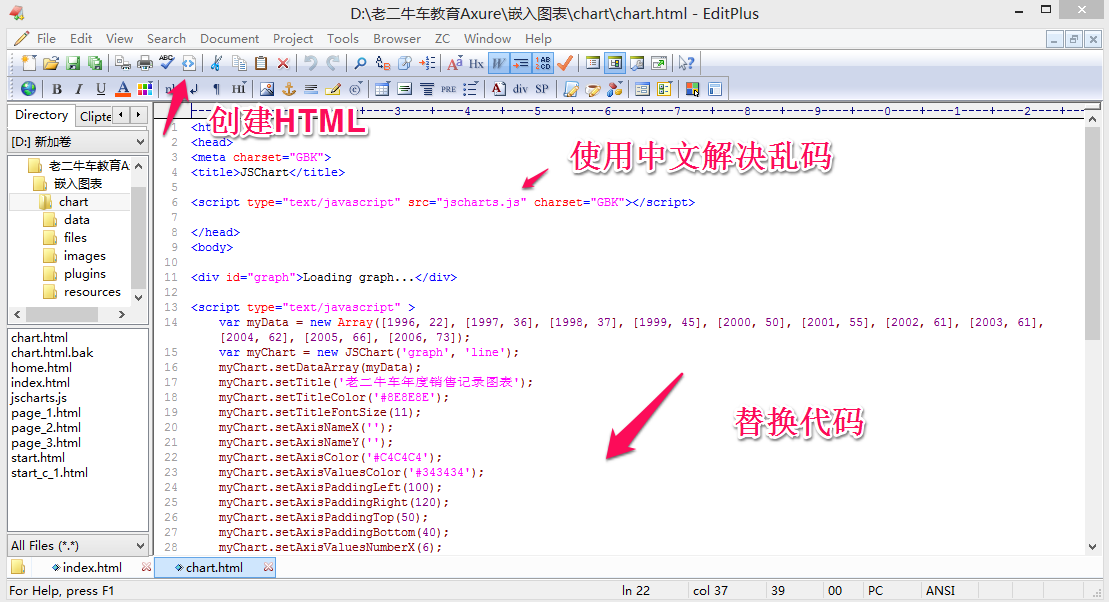Click the Find magnifier icon

click(x=361, y=64)
